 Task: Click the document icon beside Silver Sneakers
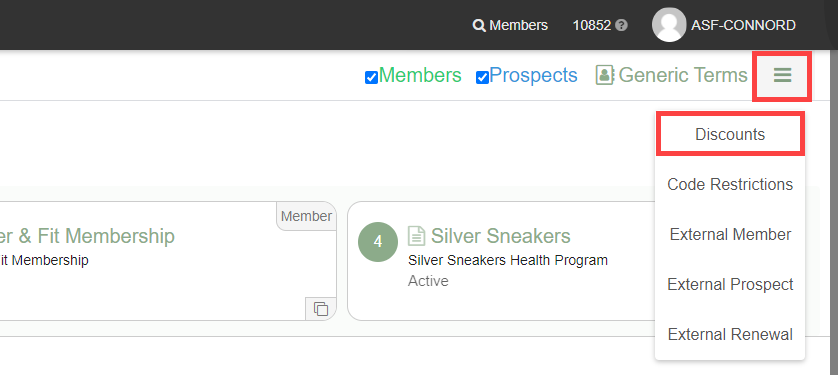[x=416, y=236]
